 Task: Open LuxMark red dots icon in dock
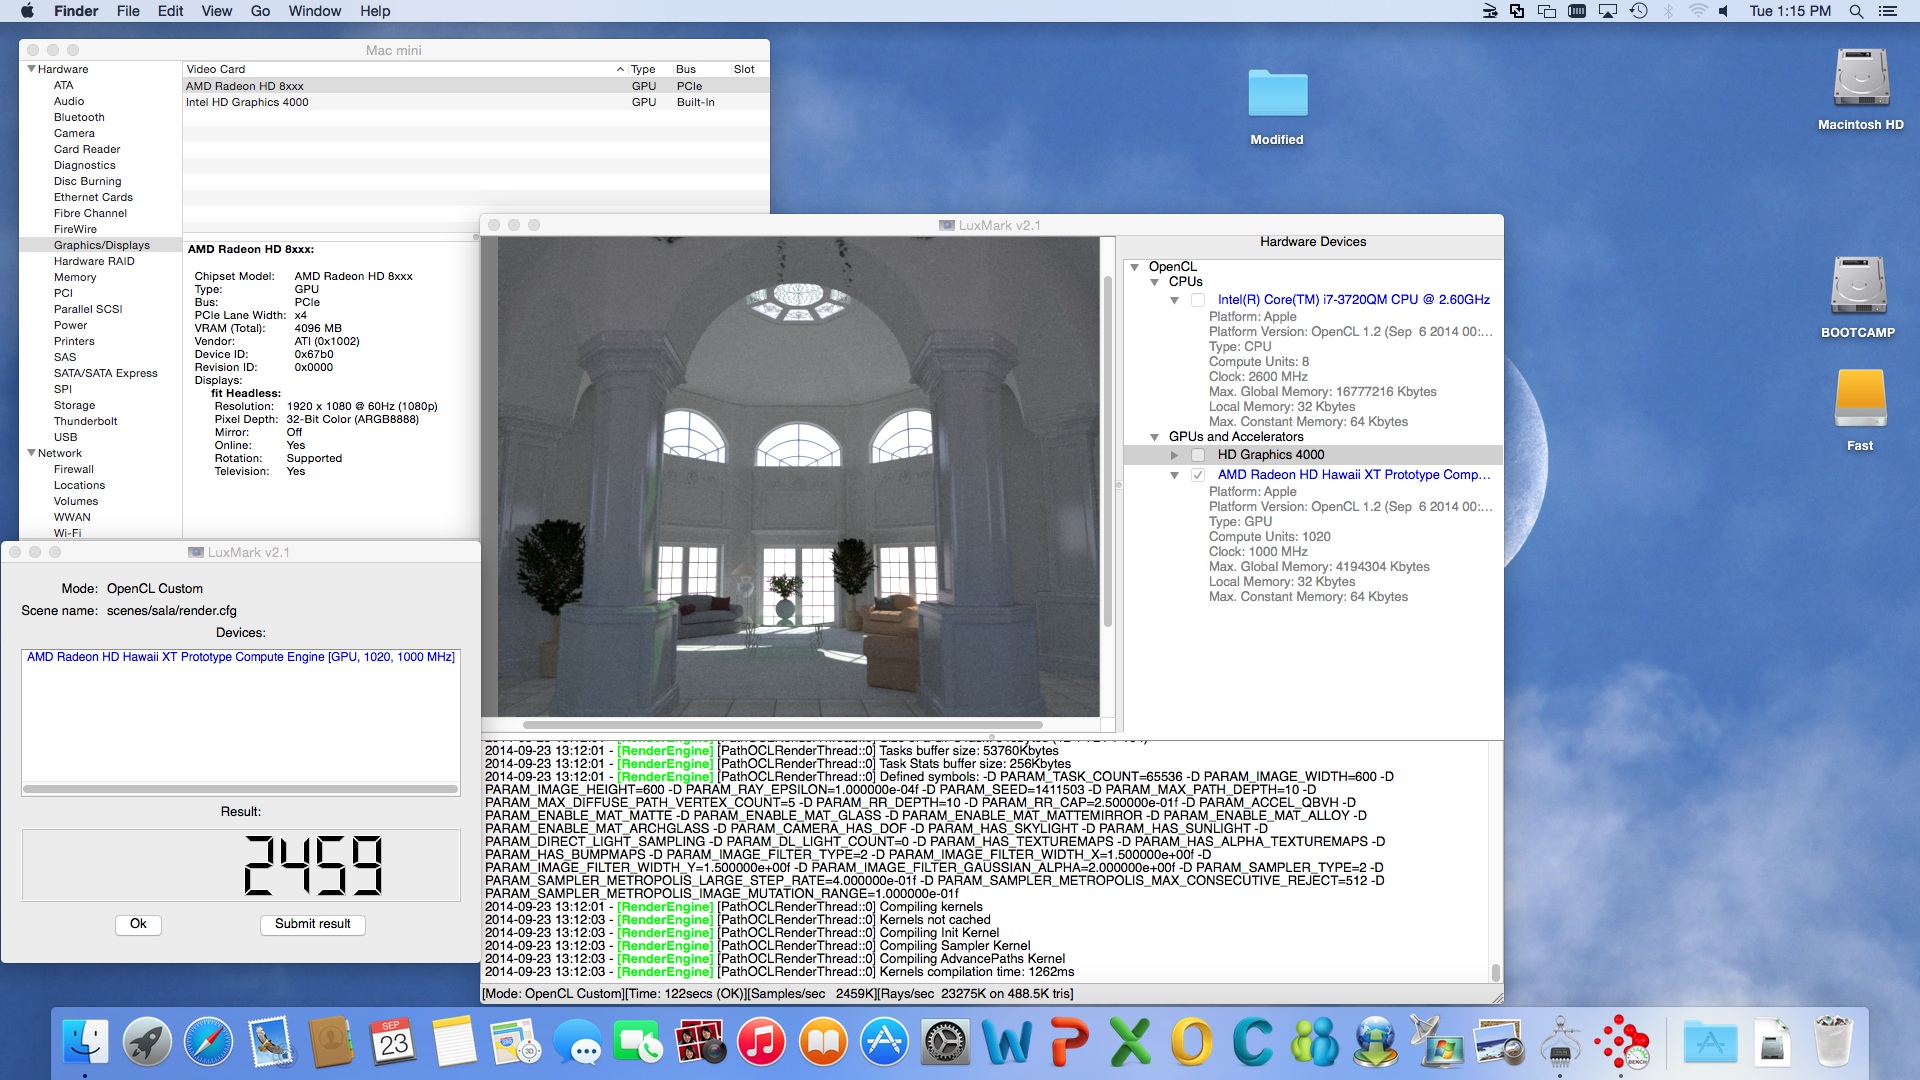(1621, 1042)
